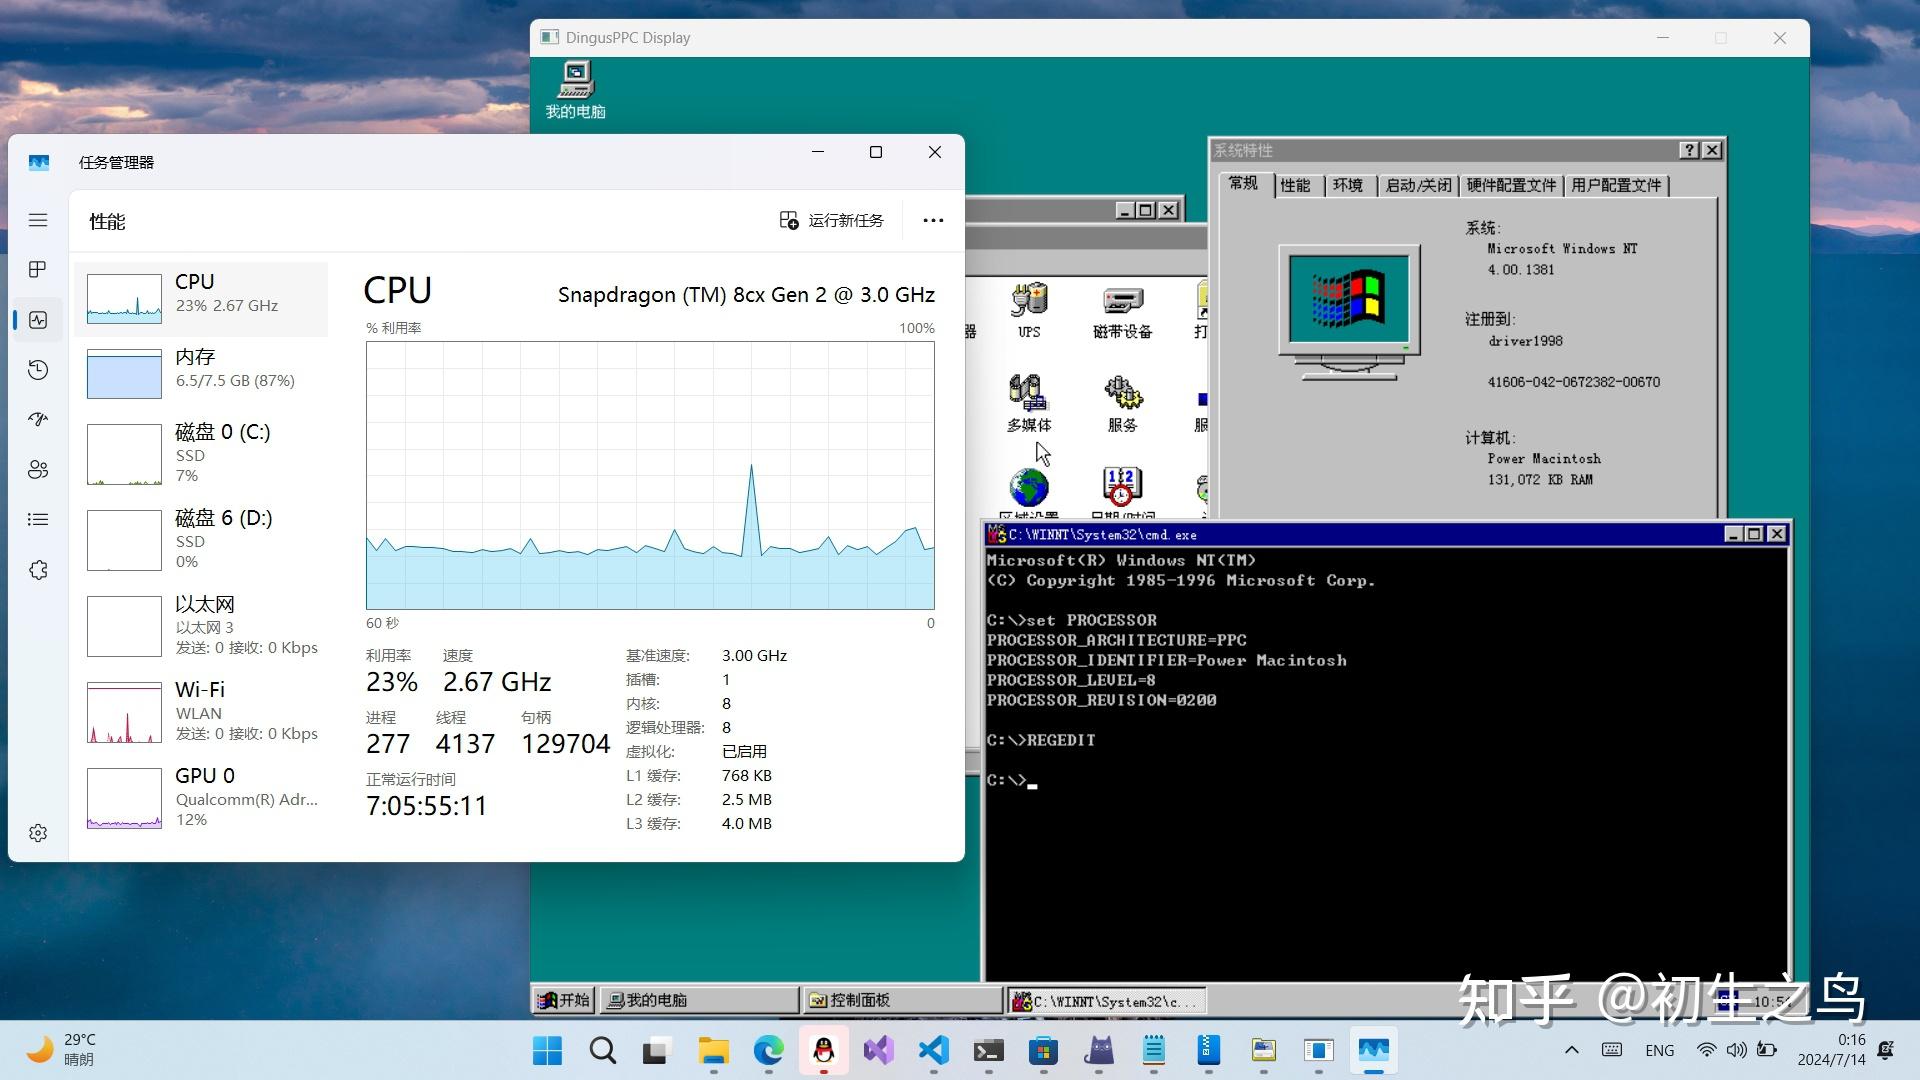1920x1080 pixels.
Task: Expand the Task Manager navigation hamburger menu
Action: click(x=37, y=220)
